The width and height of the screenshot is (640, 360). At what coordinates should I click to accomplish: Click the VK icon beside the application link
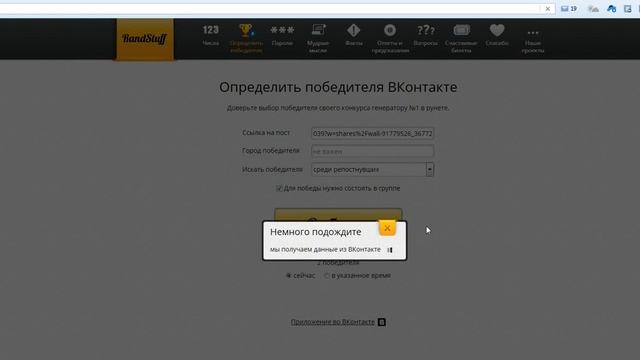tap(382, 322)
